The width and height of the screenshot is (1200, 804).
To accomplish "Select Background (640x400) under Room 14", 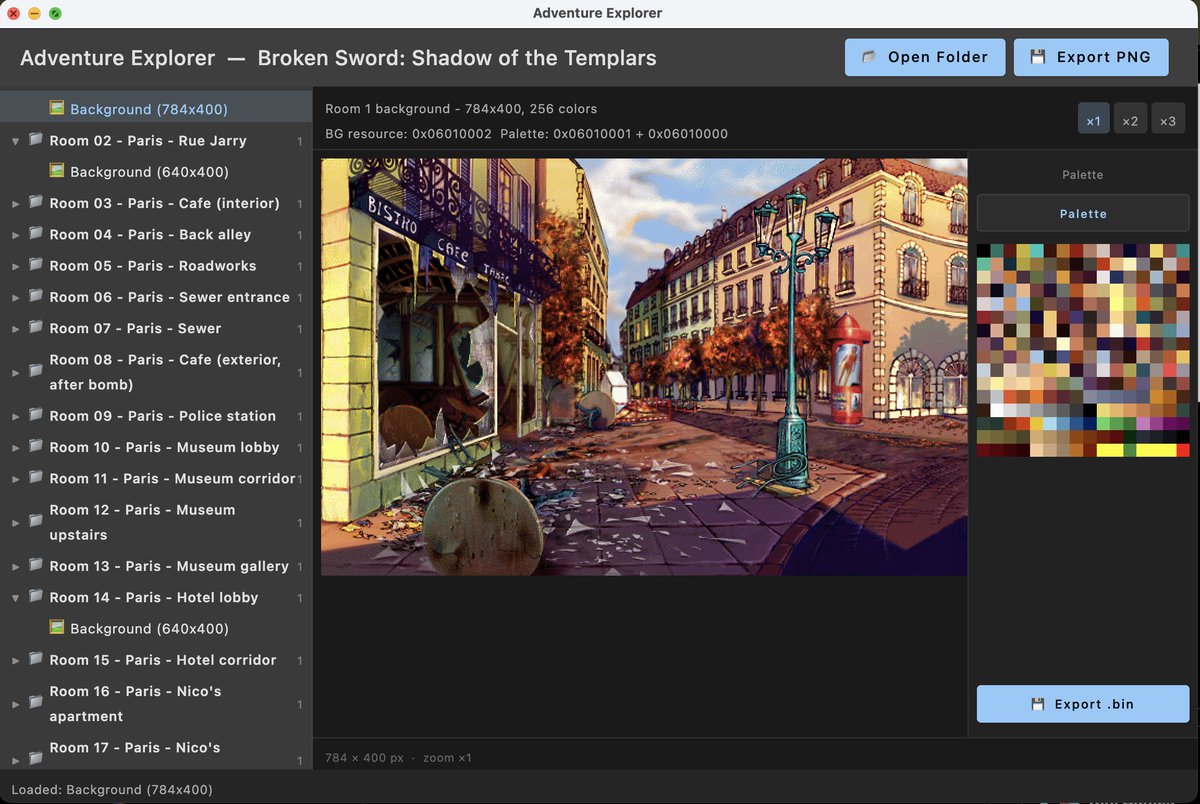I will point(156,629).
